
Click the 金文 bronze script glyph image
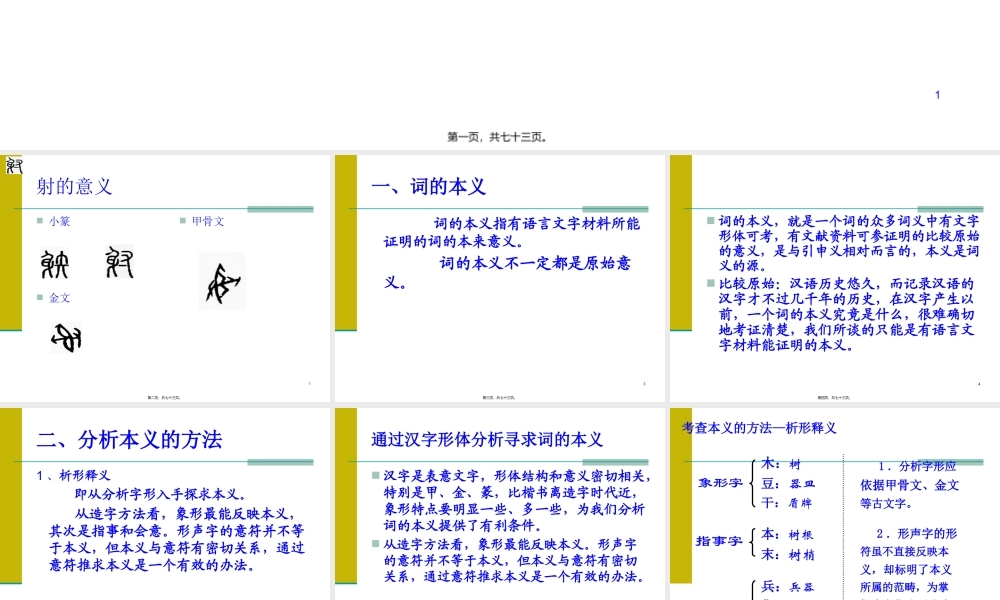(66, 338)
